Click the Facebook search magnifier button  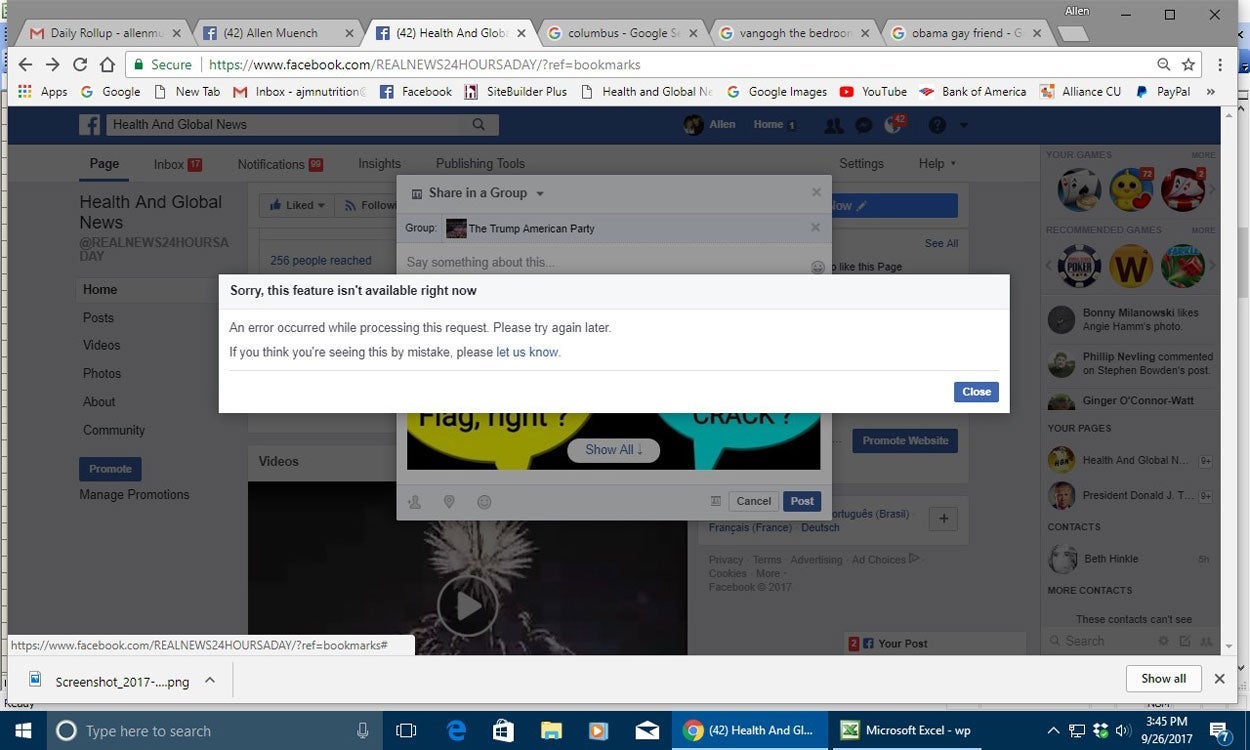[478, 125]
